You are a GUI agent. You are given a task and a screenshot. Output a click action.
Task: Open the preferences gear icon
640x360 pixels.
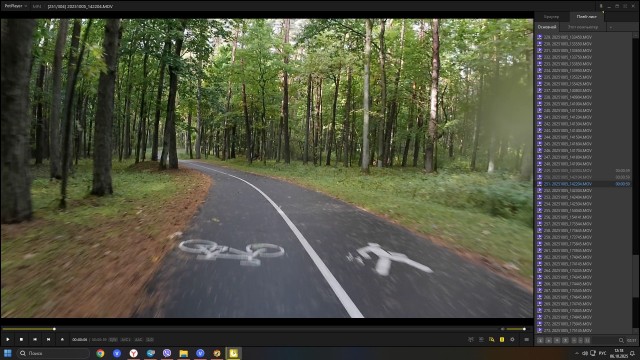point(512,340)
